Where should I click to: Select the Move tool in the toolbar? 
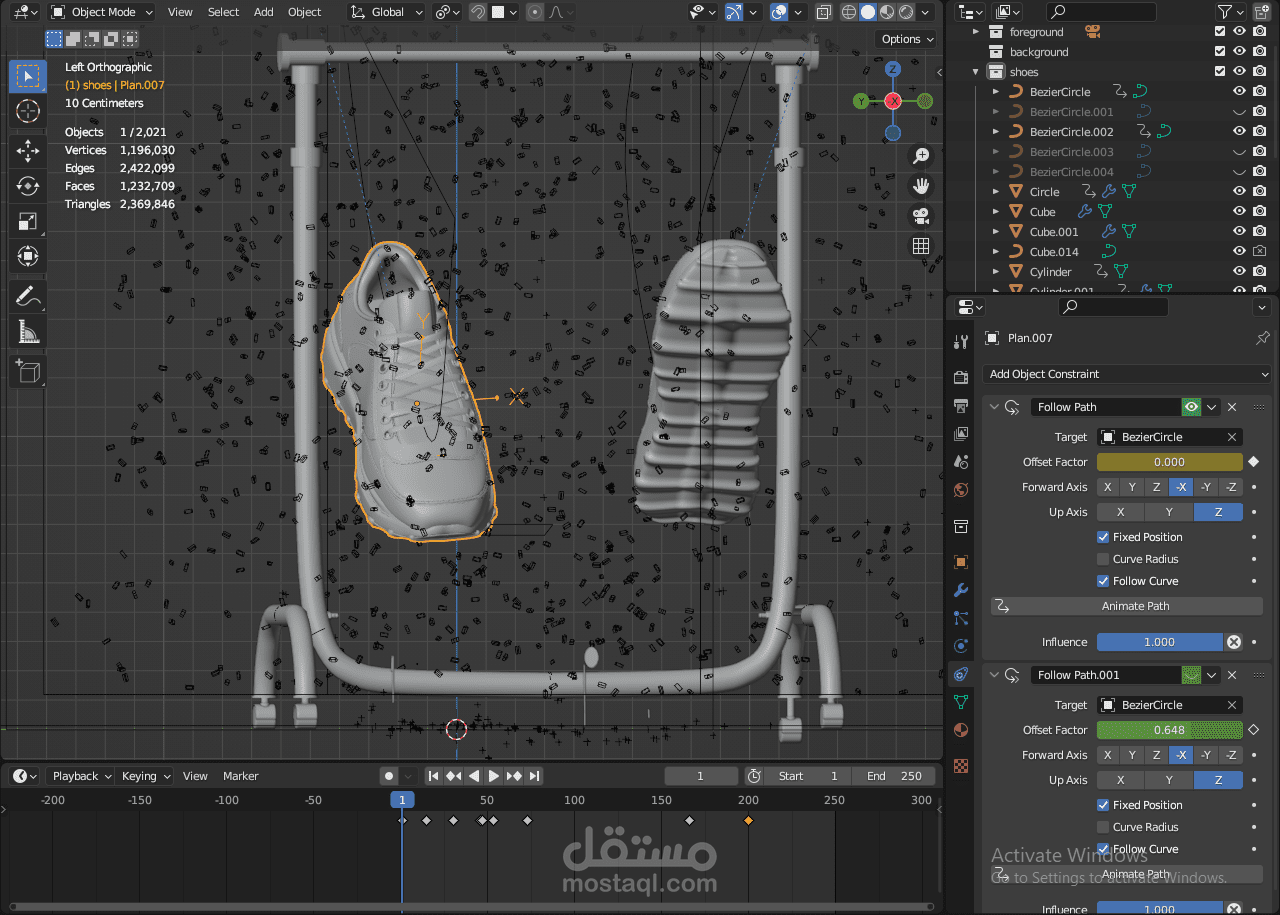pos(28,150)
